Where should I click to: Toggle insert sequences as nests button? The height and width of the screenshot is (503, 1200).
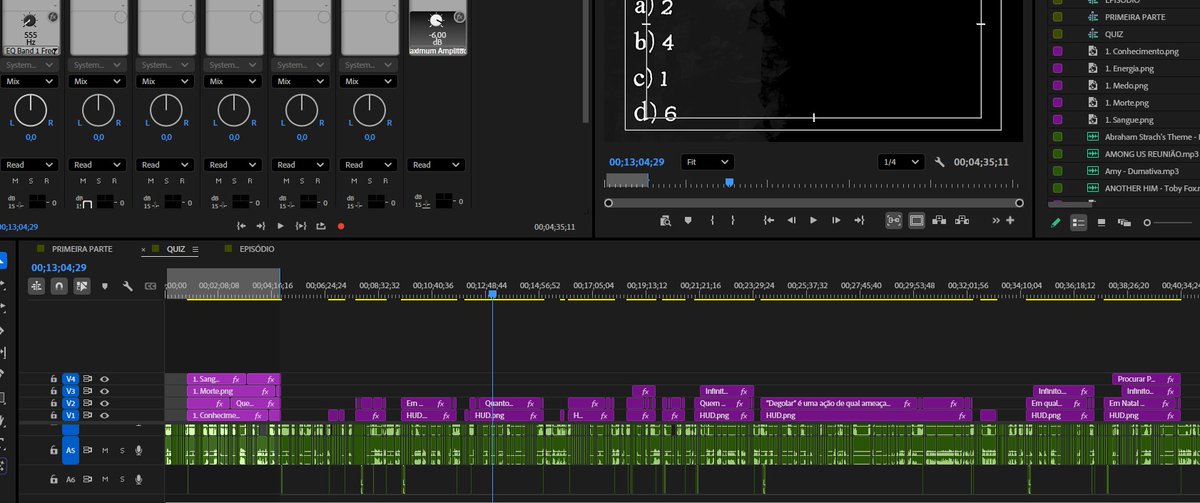tap(36, 286)
